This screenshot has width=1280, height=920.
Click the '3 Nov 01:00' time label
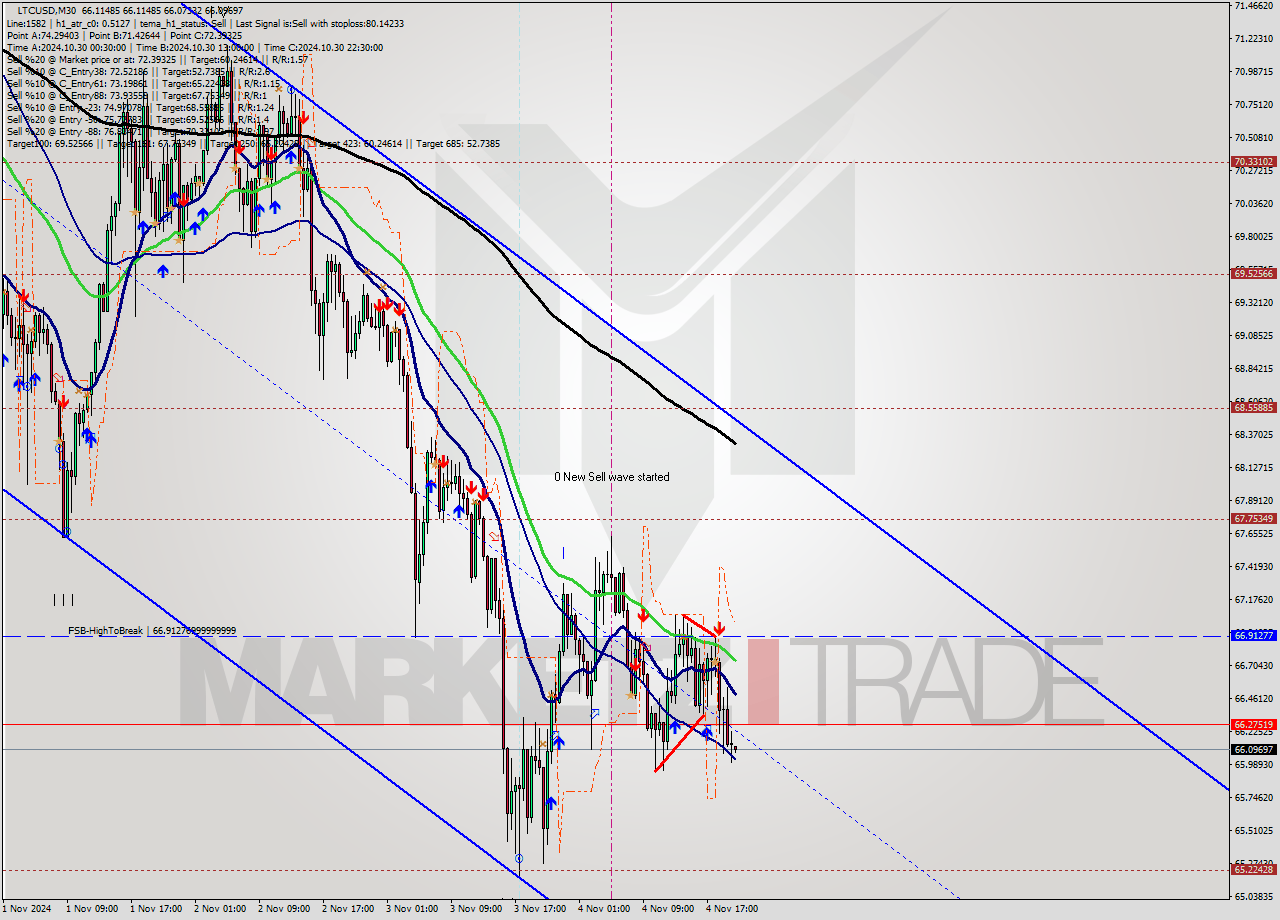[412, 909]
